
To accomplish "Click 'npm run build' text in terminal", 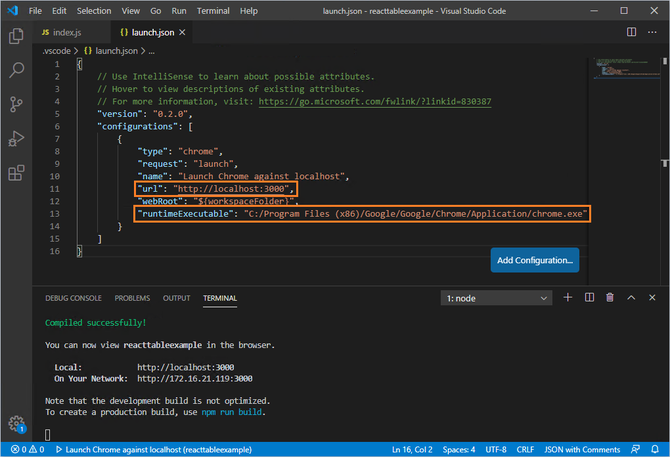I will point(231,412).
